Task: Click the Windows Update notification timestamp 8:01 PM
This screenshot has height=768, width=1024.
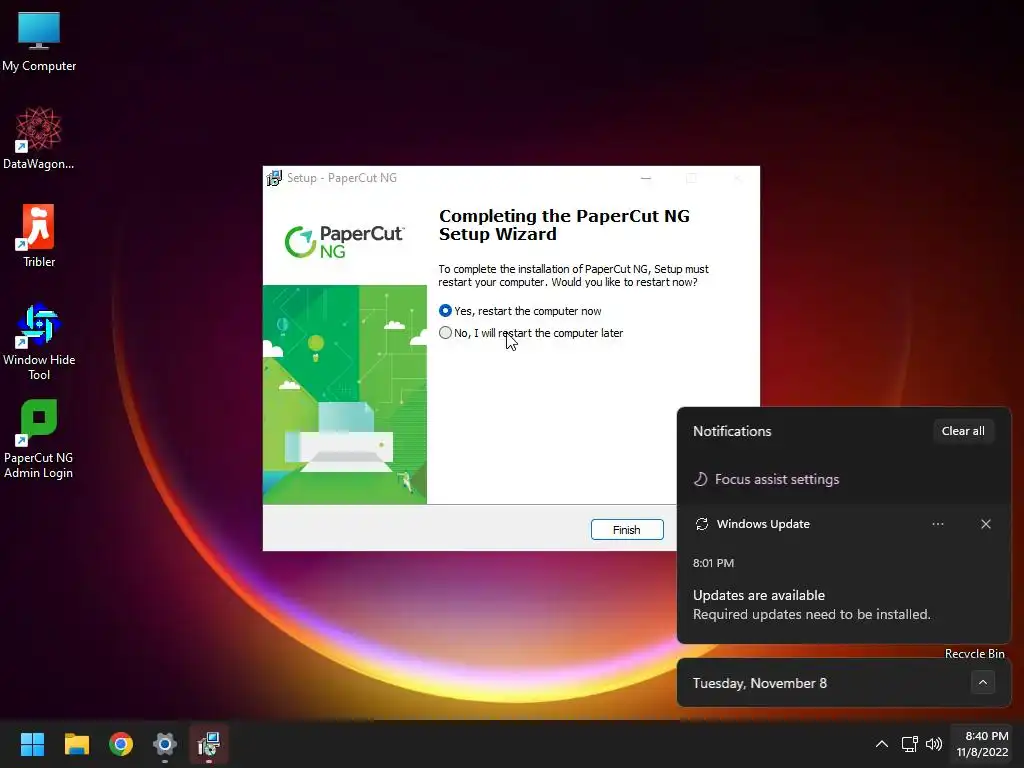Action: point(713,563)
